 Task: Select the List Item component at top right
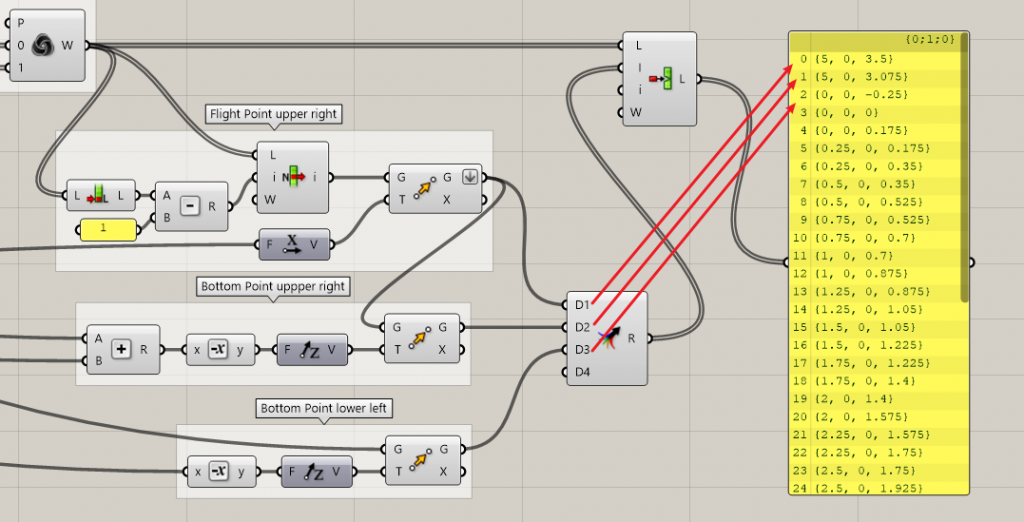(x=660, y=79)
